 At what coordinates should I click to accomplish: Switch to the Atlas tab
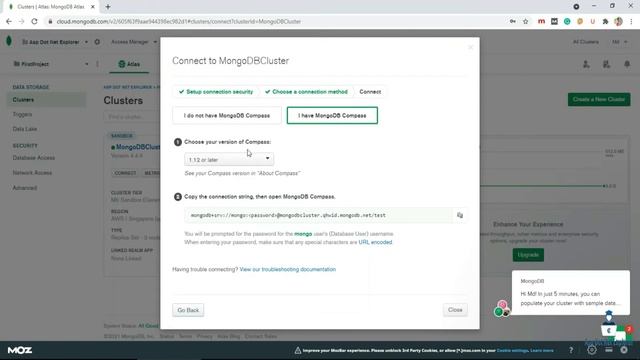pos(129,64)
